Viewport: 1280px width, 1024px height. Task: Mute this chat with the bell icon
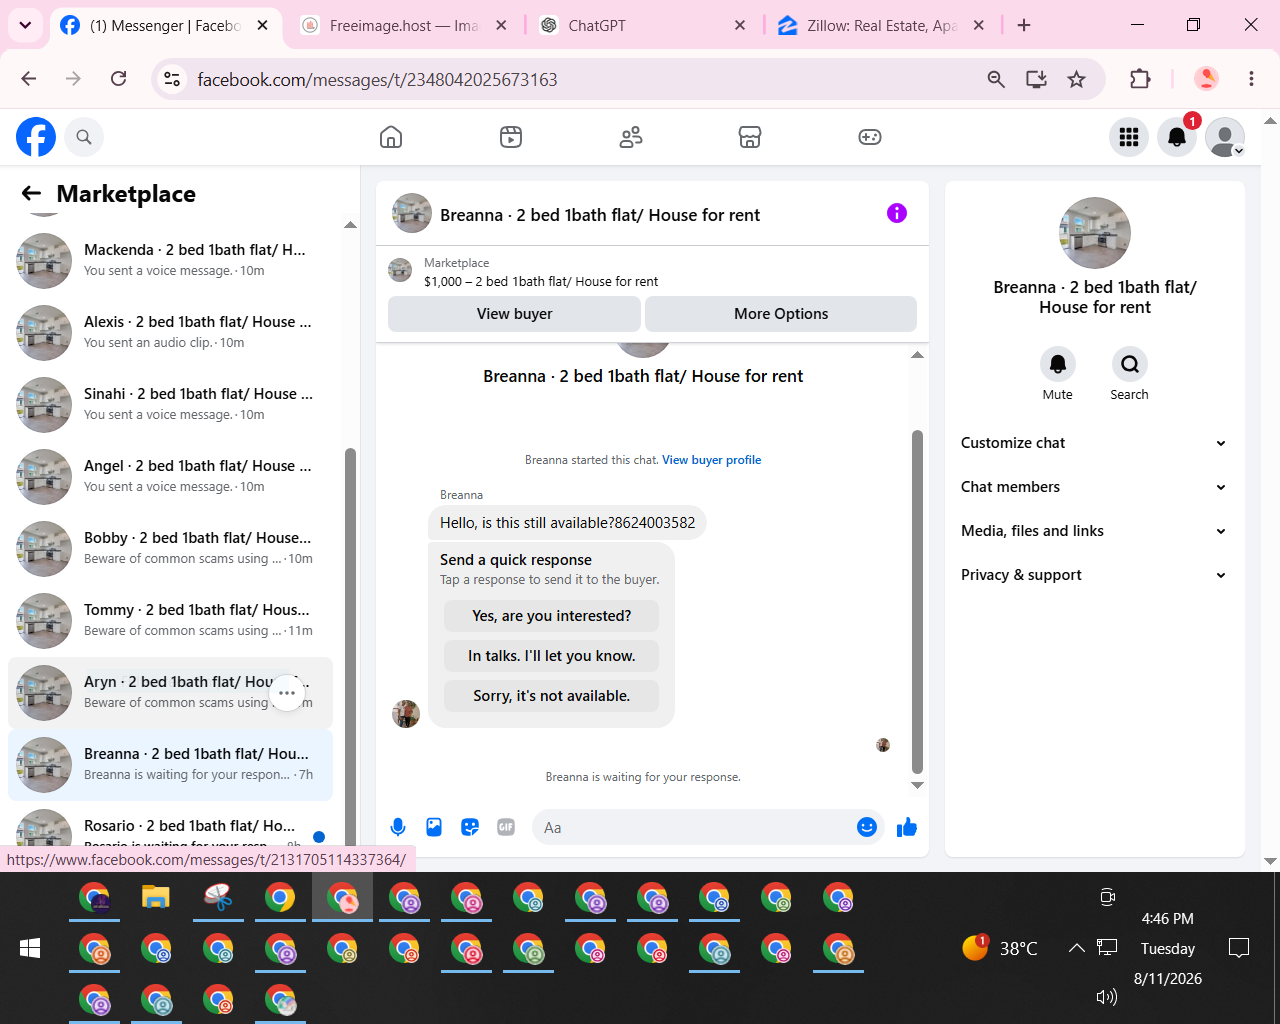point(1058,364)
